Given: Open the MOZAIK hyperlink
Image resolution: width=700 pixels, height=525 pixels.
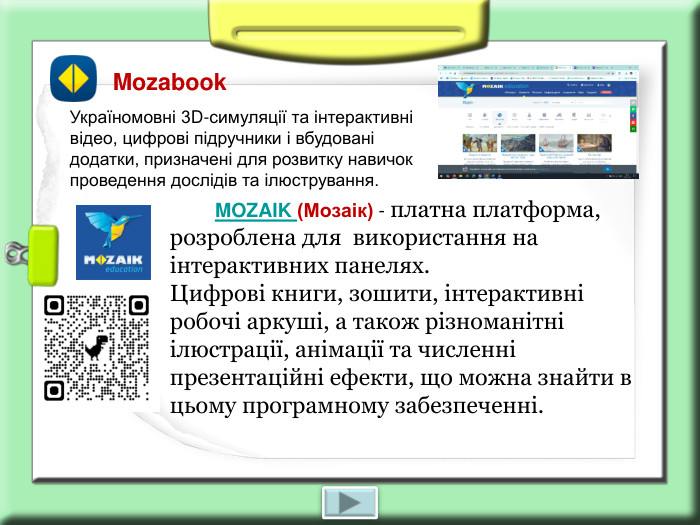Looking at the screenshot, I should coord(255,210).
